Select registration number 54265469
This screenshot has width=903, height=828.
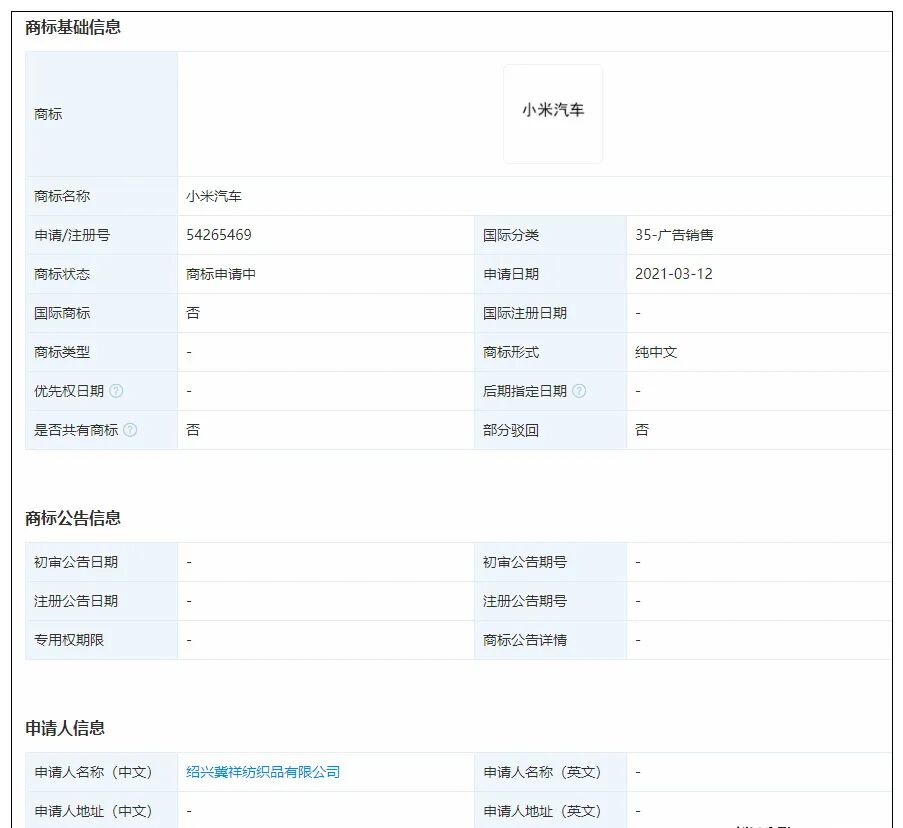(x=219, y=235)
